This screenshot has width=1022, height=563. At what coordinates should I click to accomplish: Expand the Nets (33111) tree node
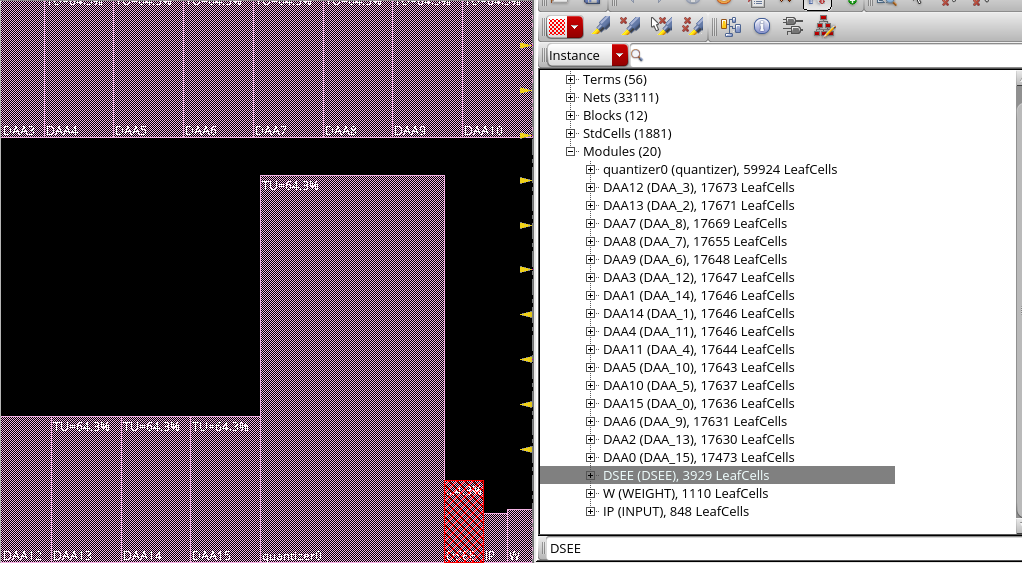click(x=571, y=98)
